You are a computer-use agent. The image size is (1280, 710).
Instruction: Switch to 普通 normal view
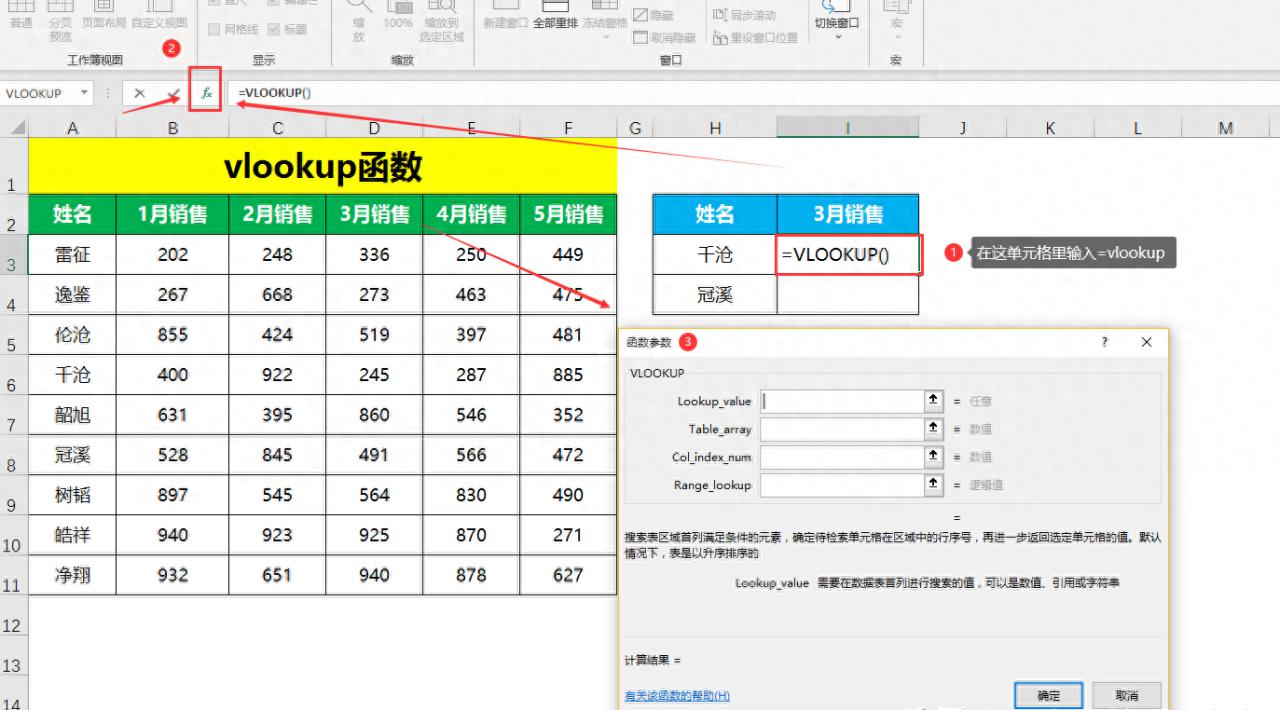[x=20, y=17]
